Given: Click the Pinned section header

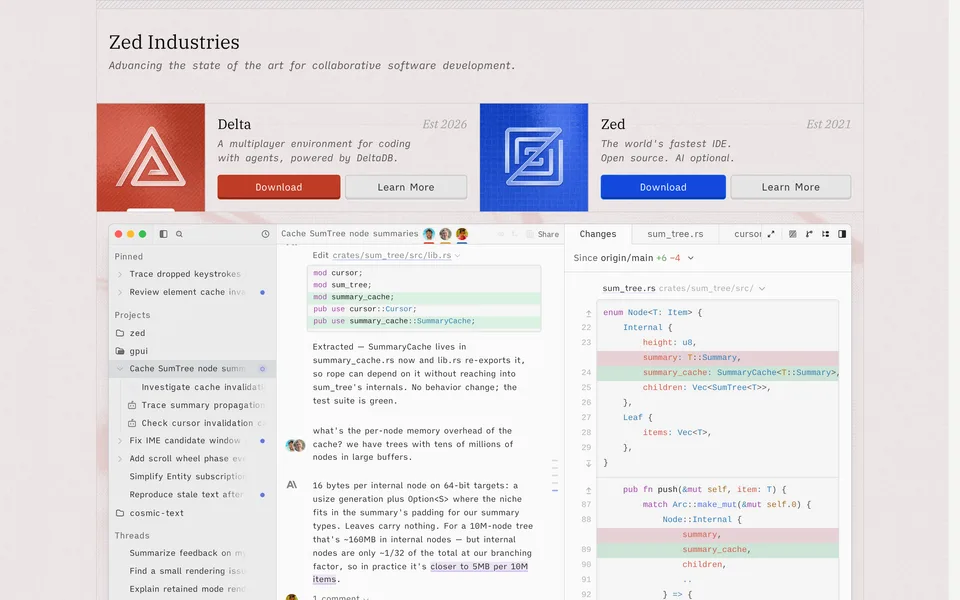Looking at the screenshot, I should [129, 257].
